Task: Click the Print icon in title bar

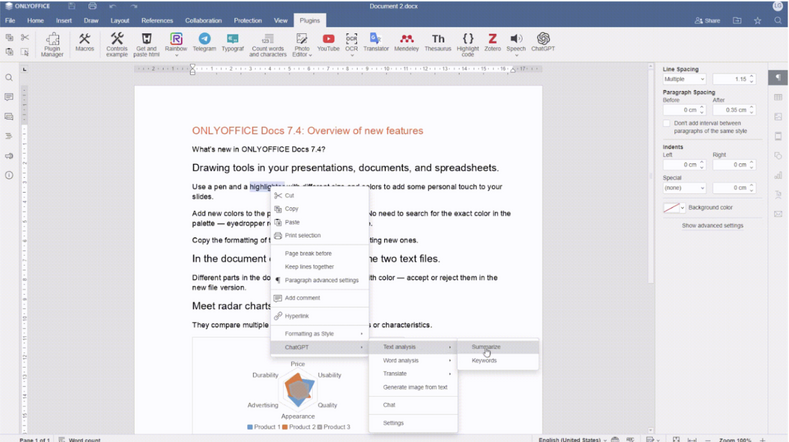Action: 92,7
